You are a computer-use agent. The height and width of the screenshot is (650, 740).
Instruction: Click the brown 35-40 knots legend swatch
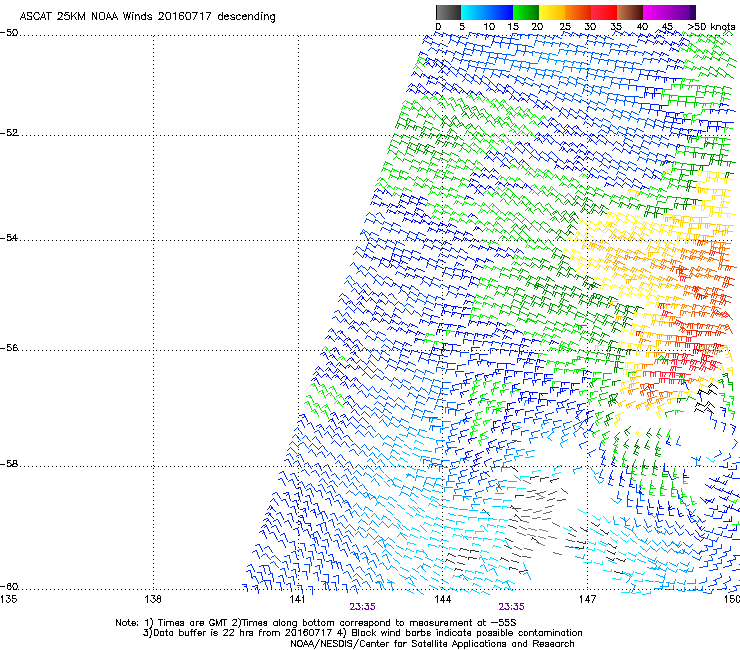point(630,12)
